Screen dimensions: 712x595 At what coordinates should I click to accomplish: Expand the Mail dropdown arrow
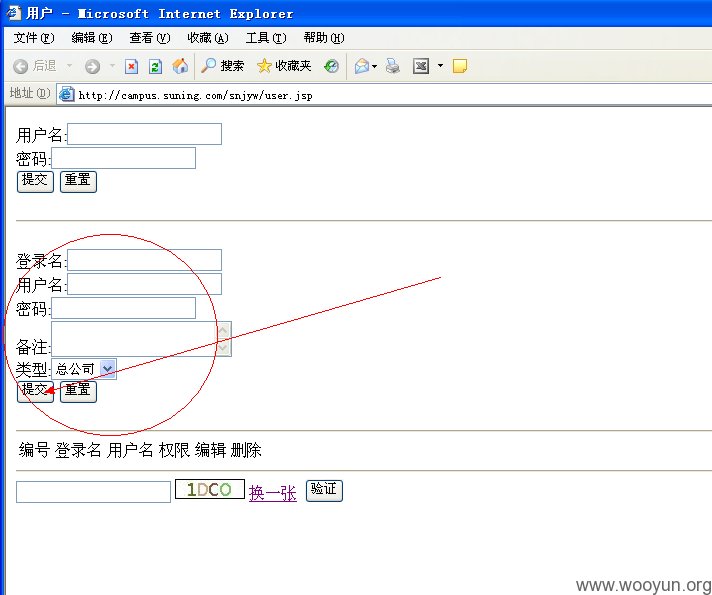coord(375,66)
